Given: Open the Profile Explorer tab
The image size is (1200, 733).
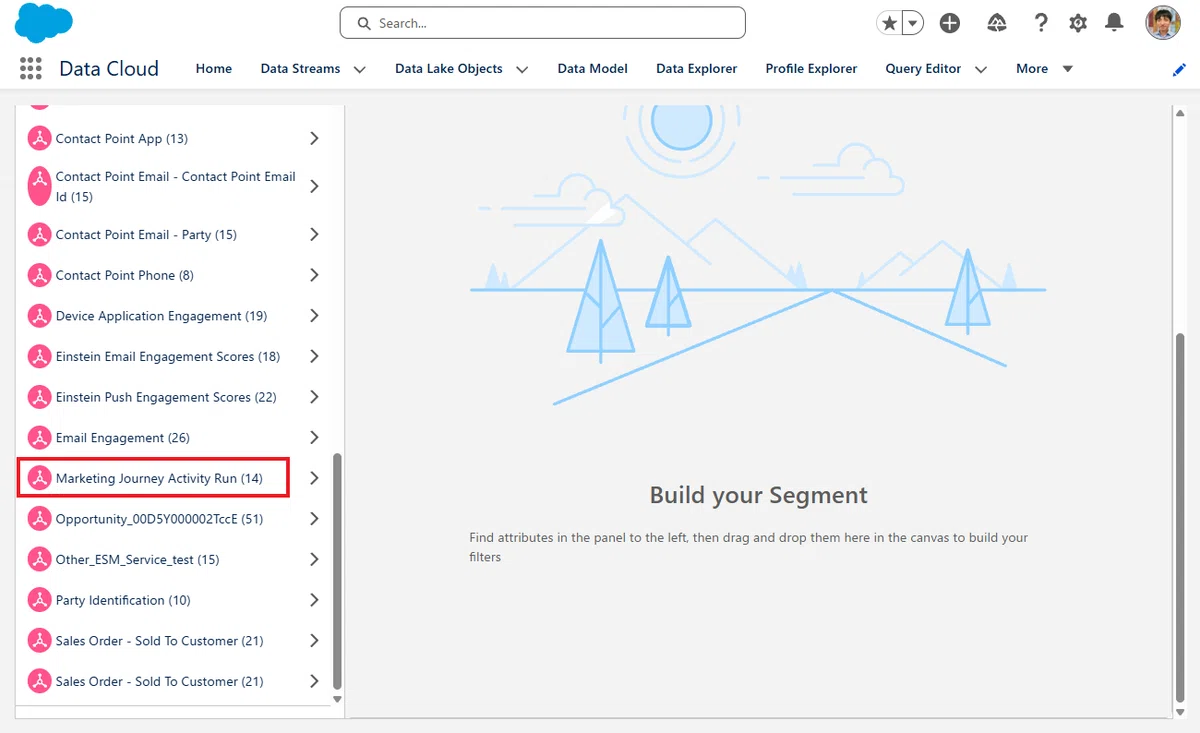Looking at the screenshot, I should pos(811,68).
